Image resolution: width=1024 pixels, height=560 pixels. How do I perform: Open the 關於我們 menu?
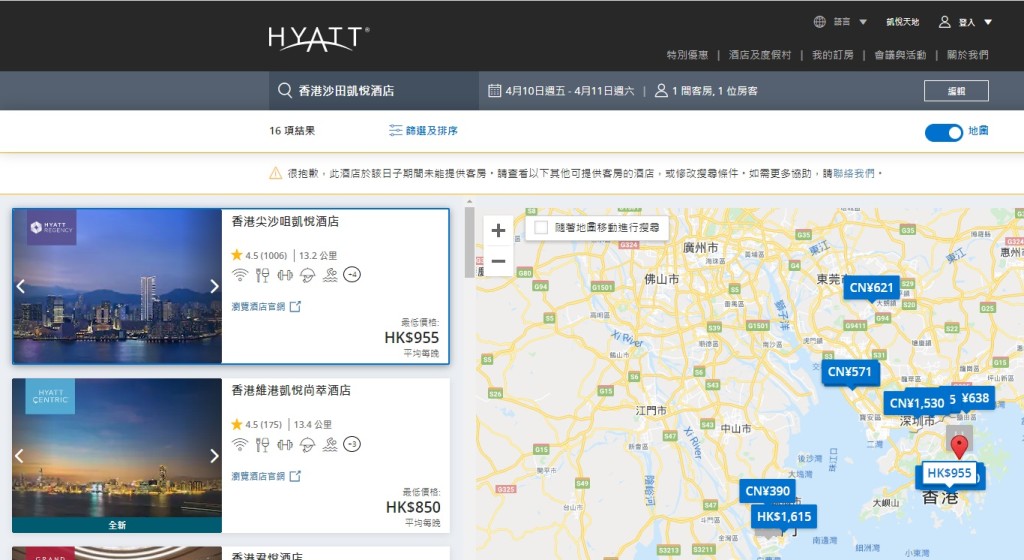point(968,55)
